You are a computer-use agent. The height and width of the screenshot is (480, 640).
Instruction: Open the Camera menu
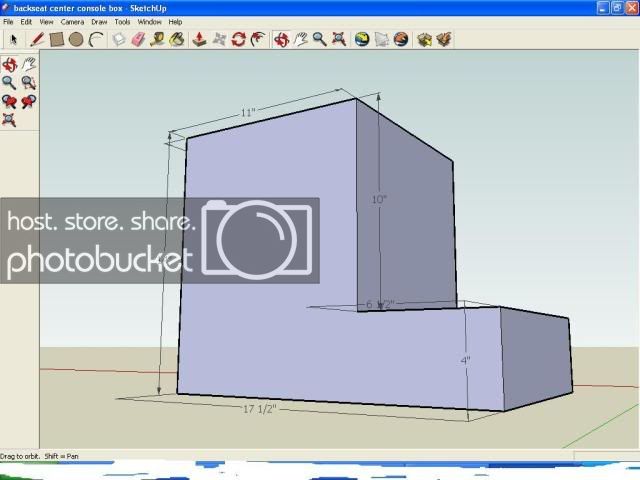72,22
